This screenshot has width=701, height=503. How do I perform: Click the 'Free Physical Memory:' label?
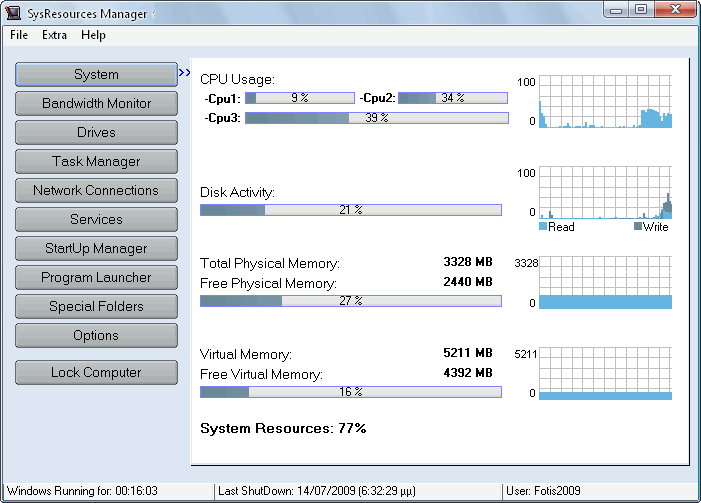pos(268,283)
